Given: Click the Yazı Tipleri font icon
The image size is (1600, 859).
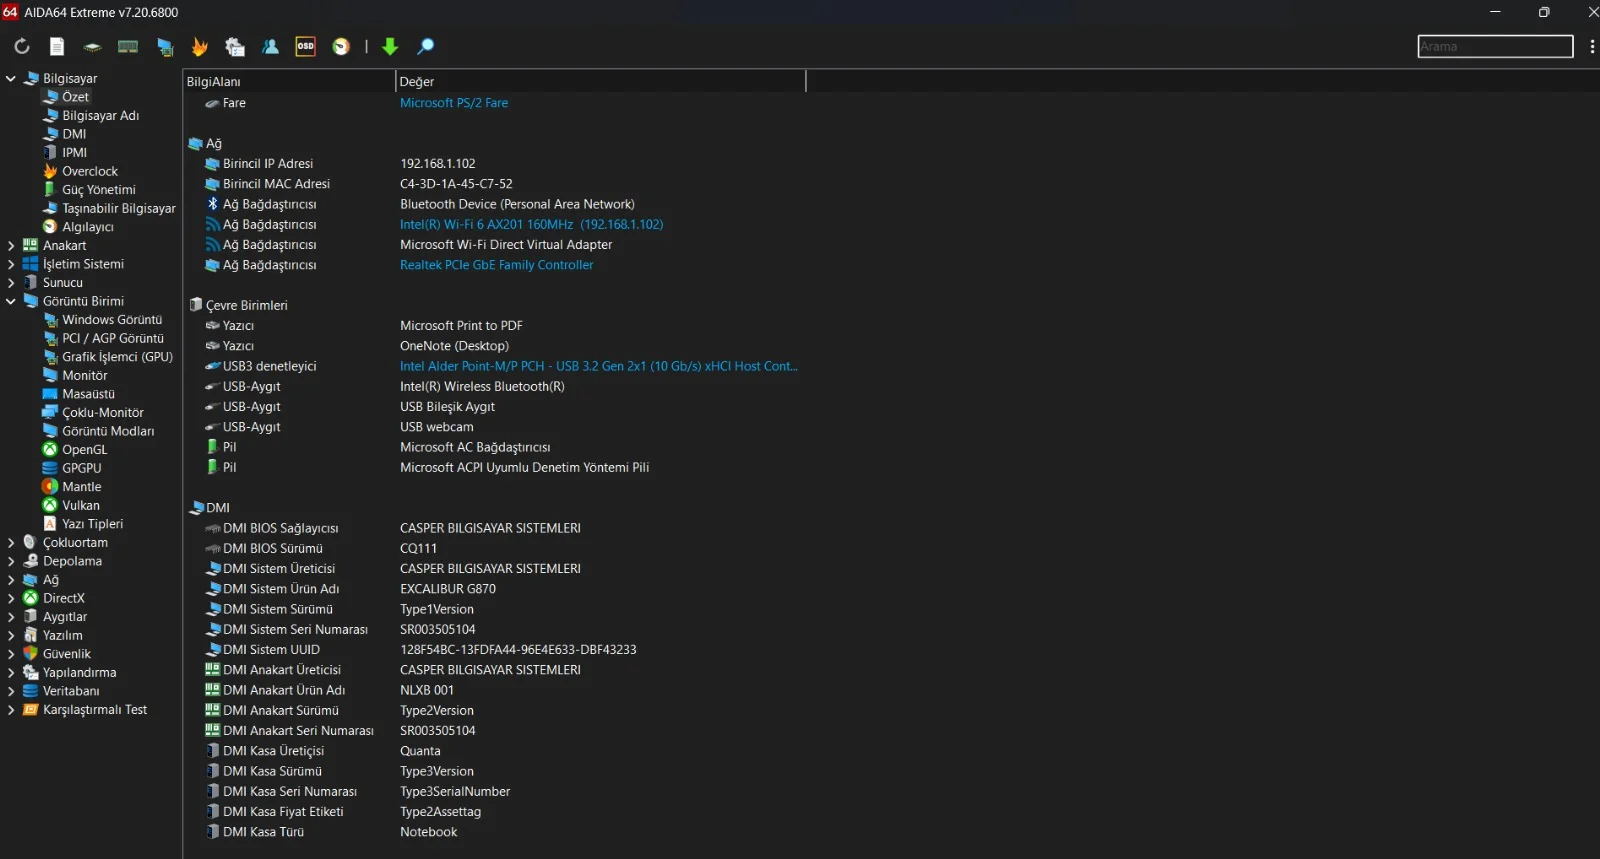Looking at the screenshot, I should [x=50, y=523].
